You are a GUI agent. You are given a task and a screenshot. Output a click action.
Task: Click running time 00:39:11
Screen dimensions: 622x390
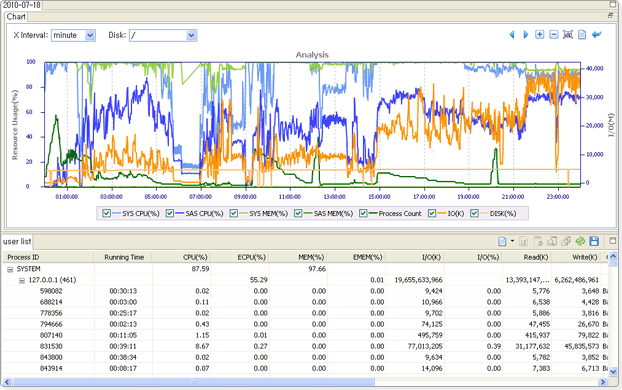coord(123,346)
